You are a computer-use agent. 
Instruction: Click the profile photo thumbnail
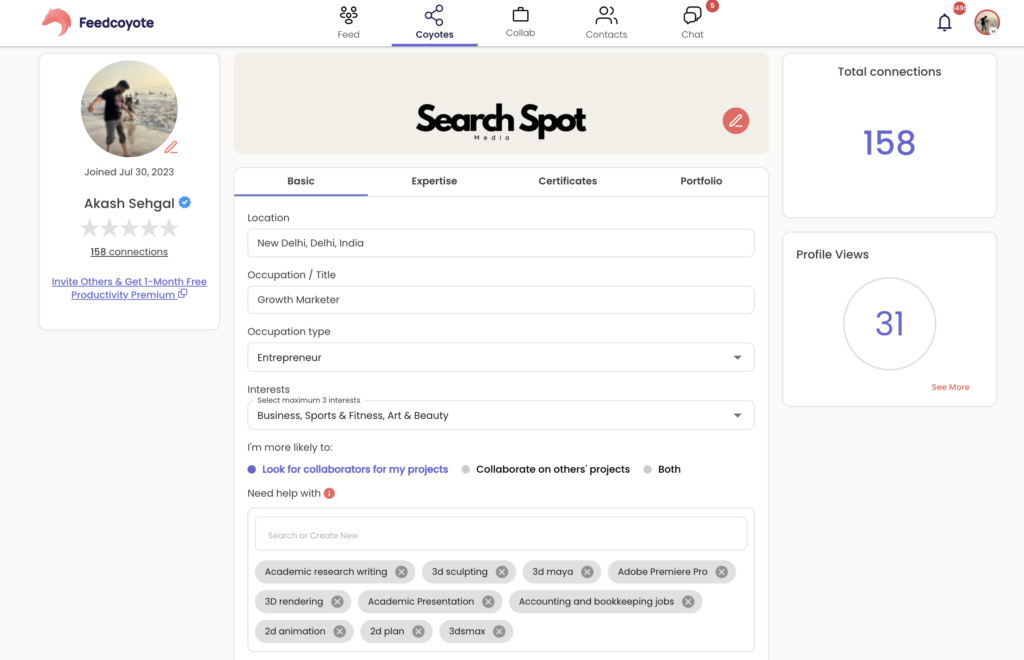(x=129, y=109)
